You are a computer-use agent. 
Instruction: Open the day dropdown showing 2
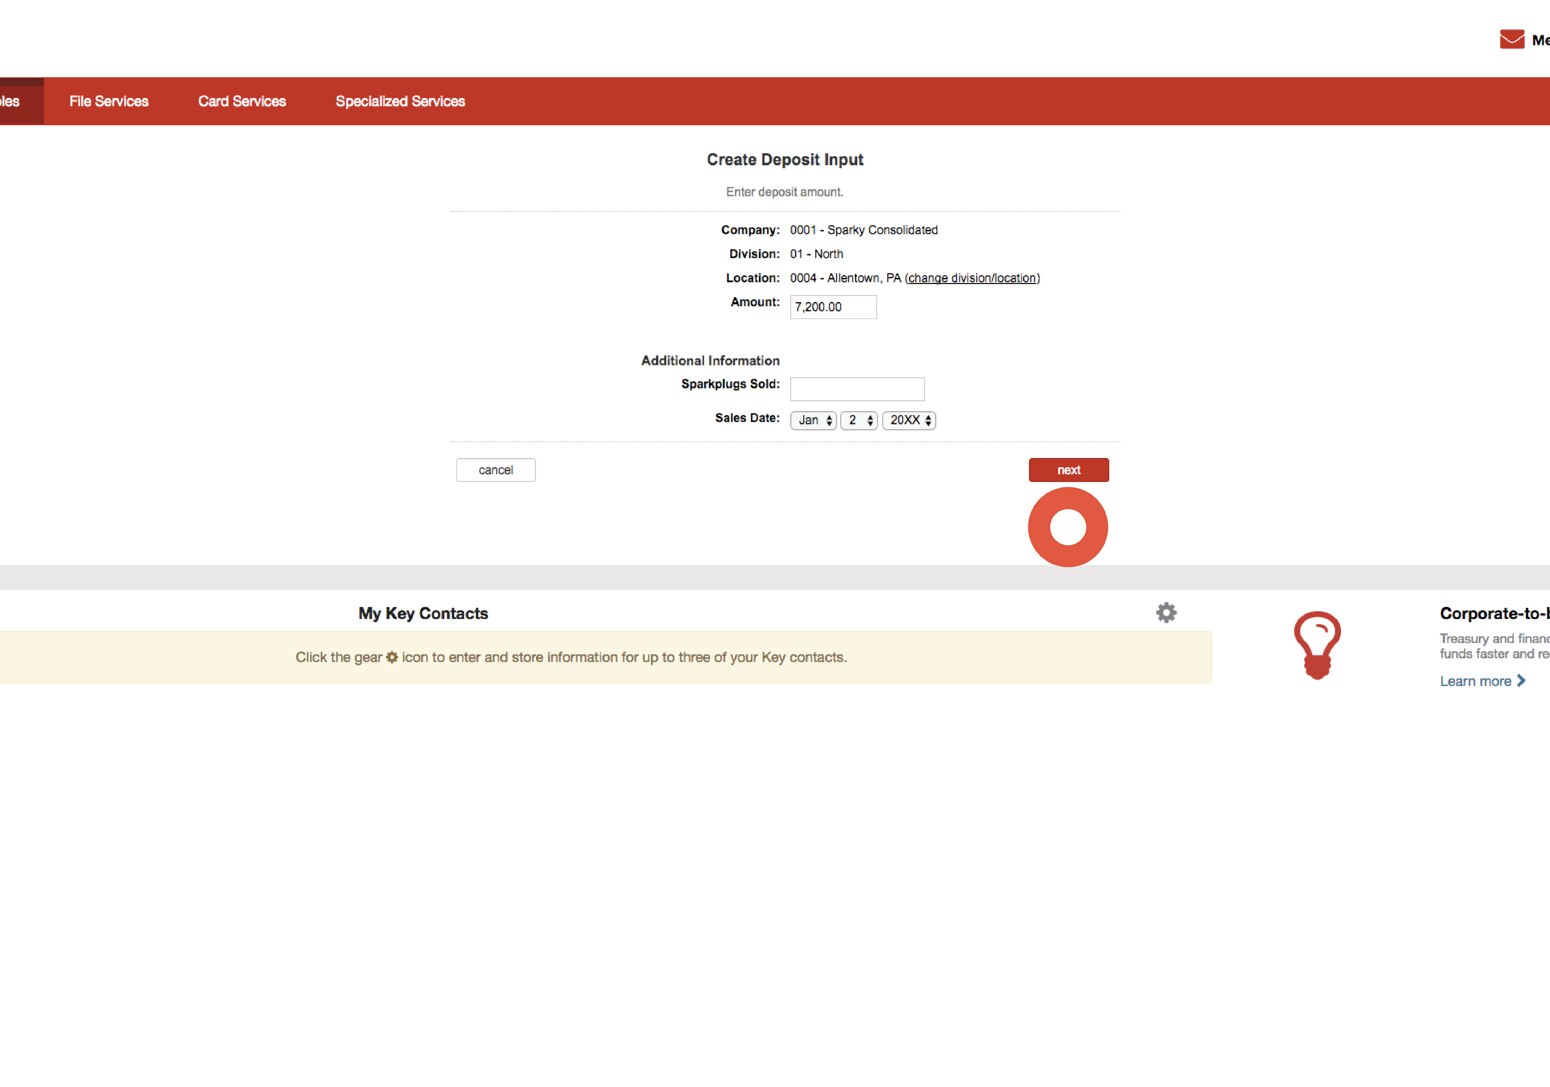[x=858, y=420]
